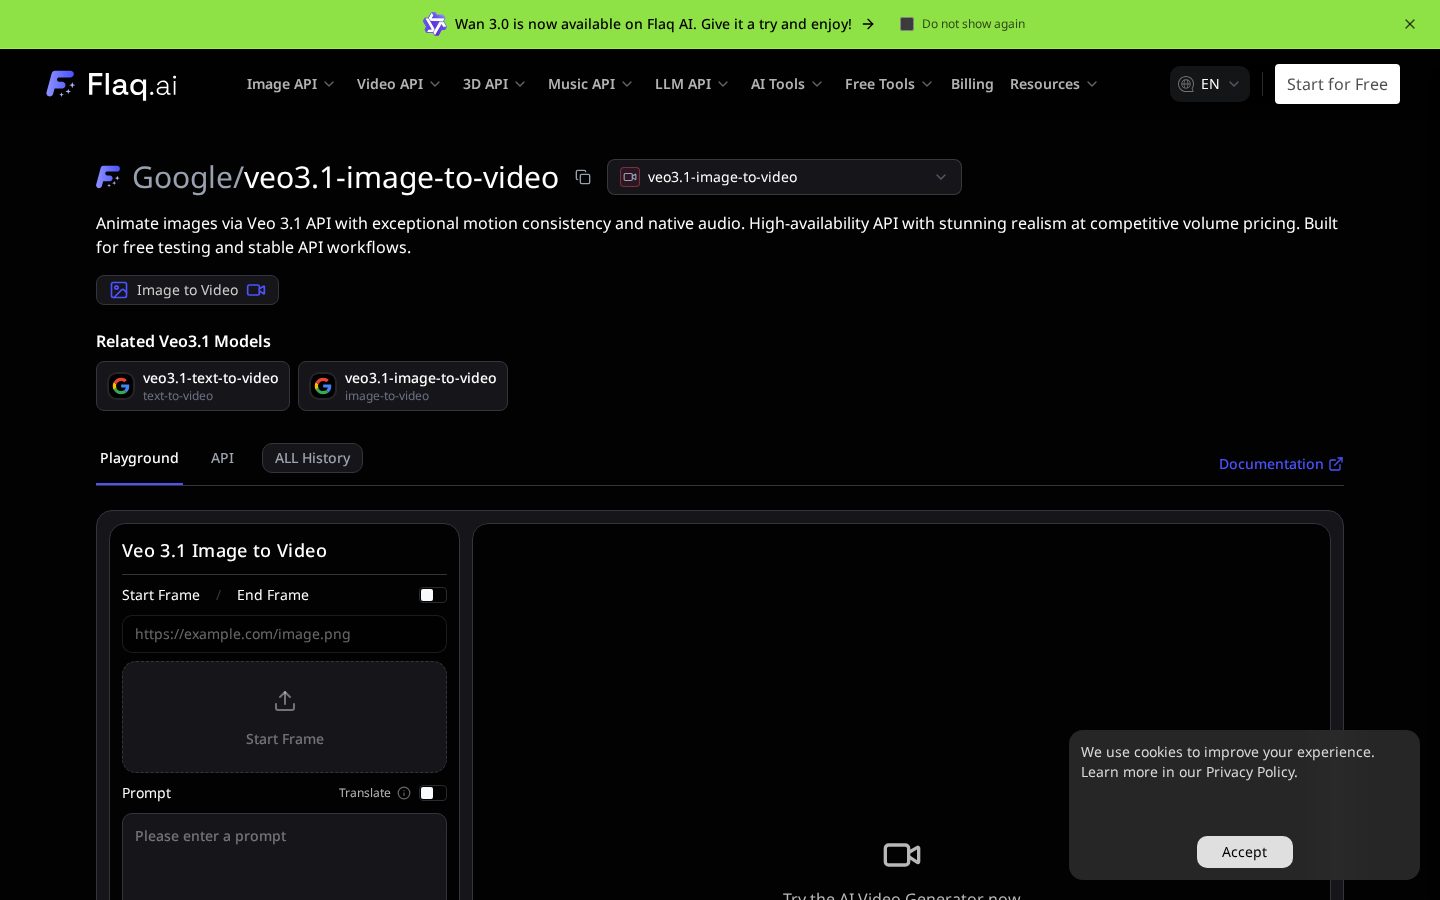Click the image URL input field
Viewport: 1440px width, 900px height.
point(284,634)
